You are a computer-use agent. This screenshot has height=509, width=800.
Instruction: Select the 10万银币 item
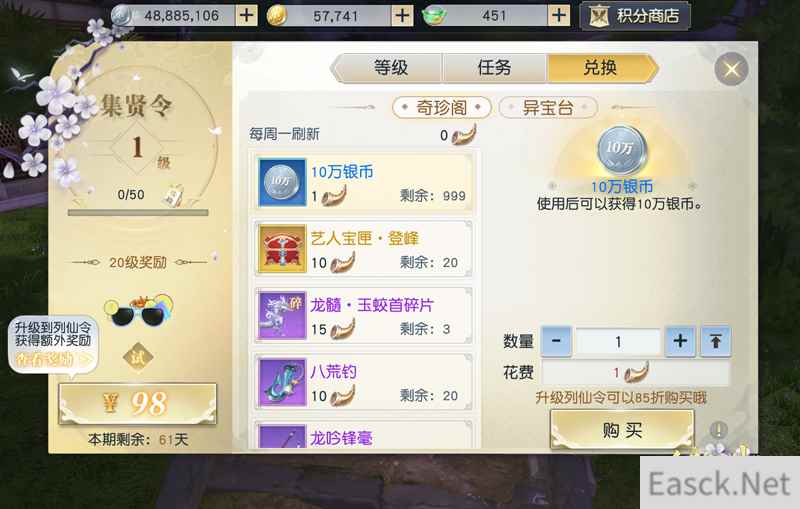point(364,183)
